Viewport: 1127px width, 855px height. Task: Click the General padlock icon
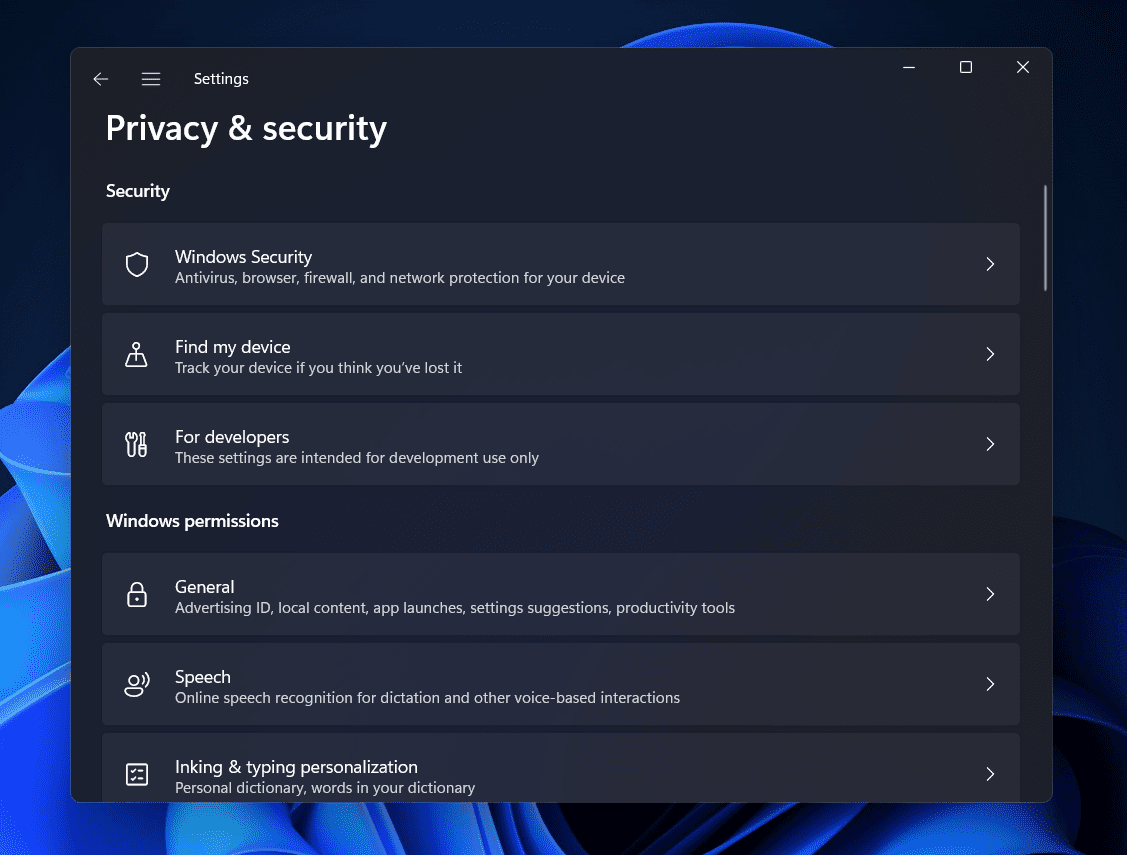137,594
